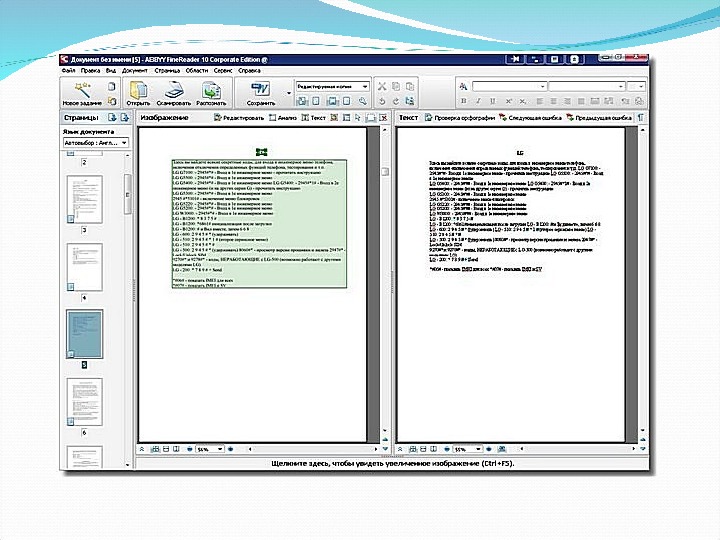The width and height of the screenshot is (720, 540).
Task: Toggle Subscript formatting
Action: coord(523,101)
